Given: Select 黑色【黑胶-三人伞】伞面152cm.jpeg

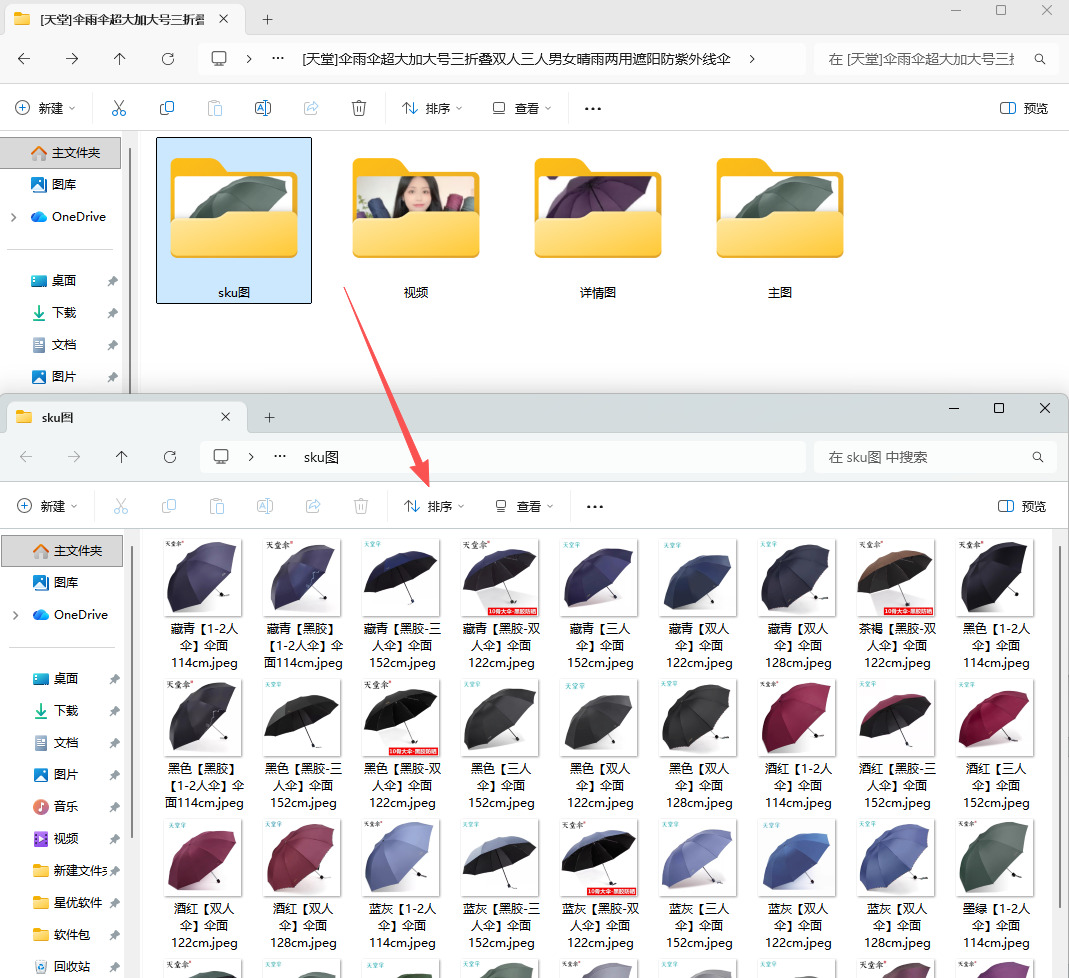Looking at the screenshot, I should 303,744.
